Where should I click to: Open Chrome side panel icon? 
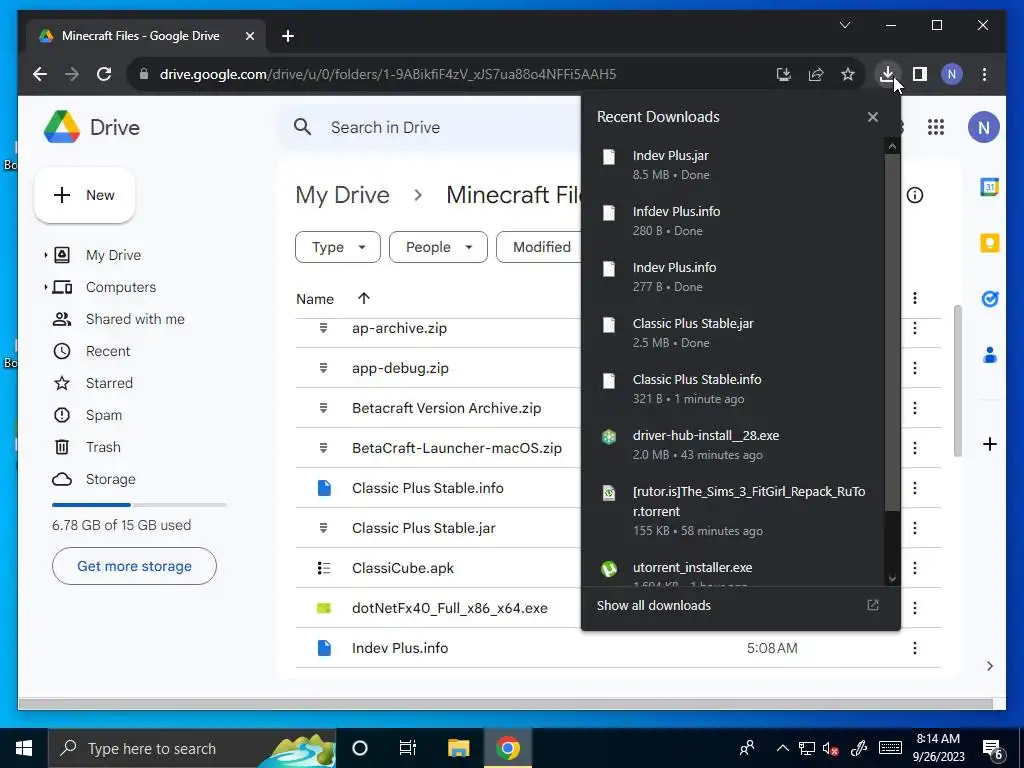[920, 74]
